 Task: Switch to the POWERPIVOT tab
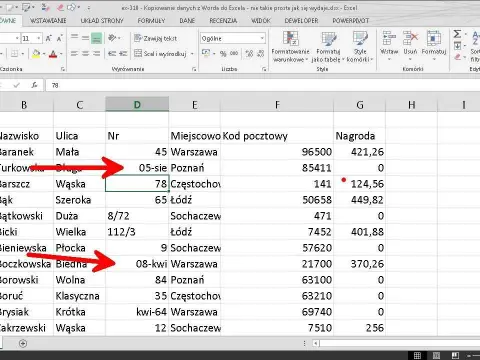pos(351,21)
